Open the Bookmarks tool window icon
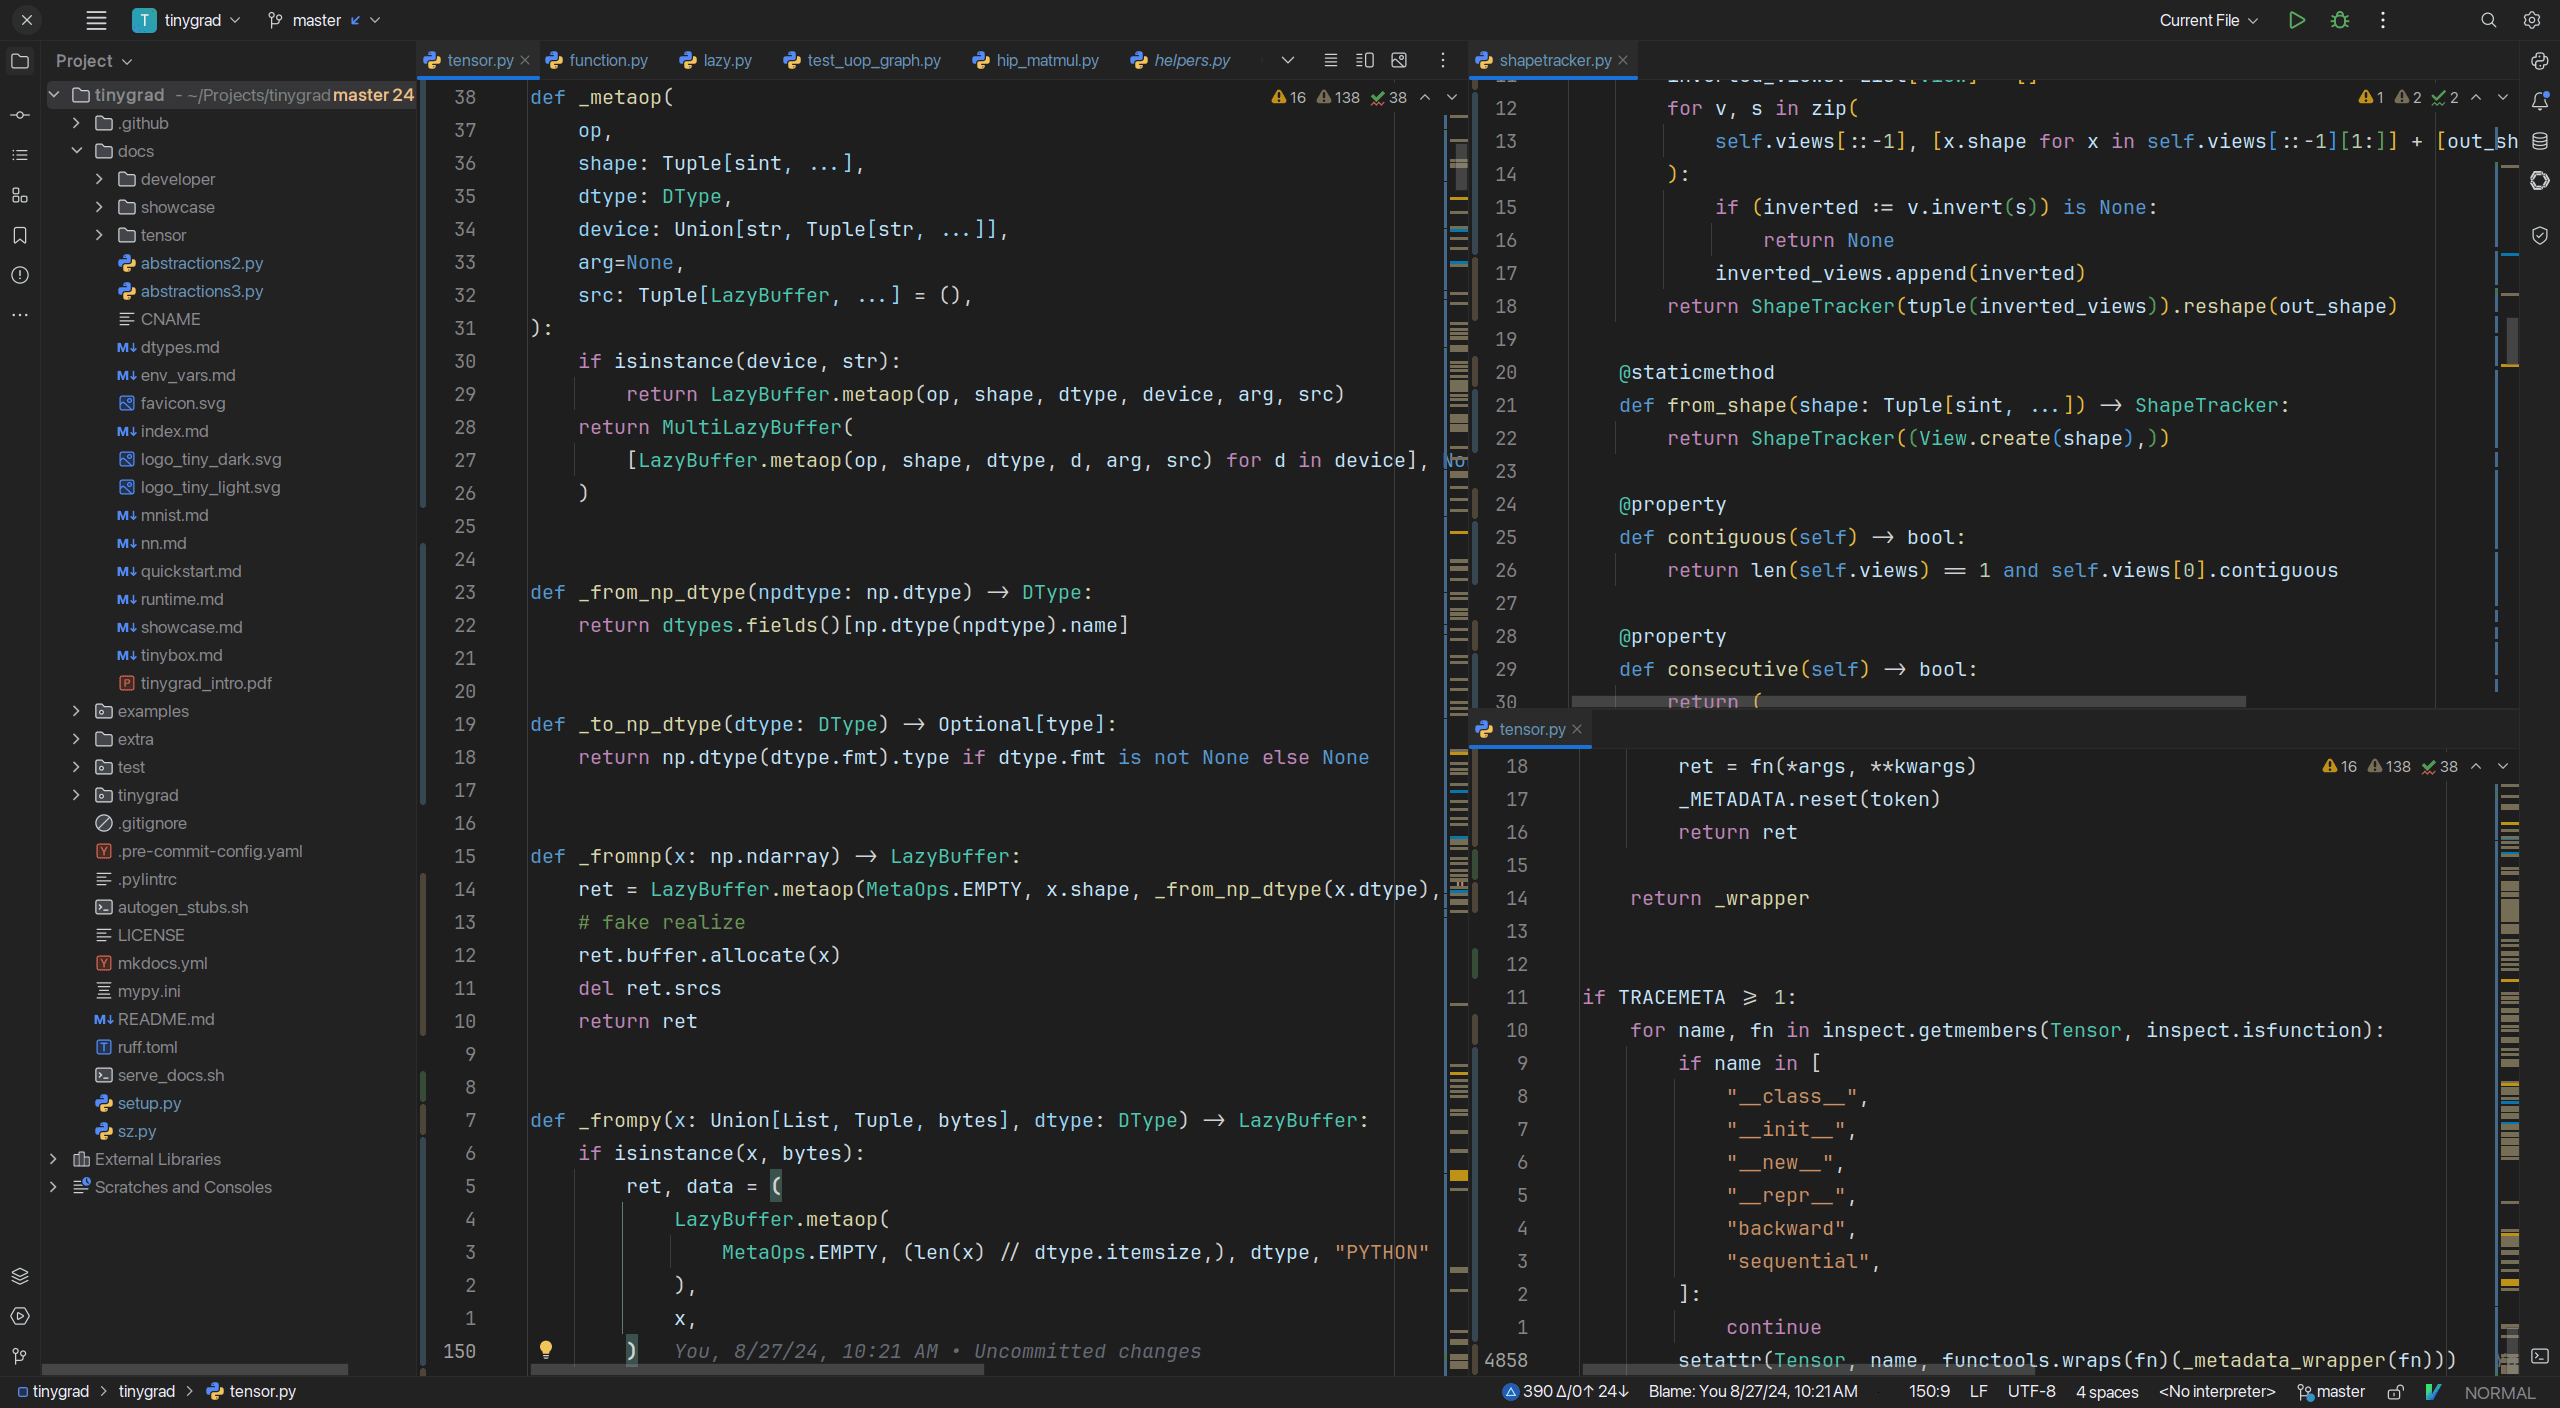 point(20,235)
